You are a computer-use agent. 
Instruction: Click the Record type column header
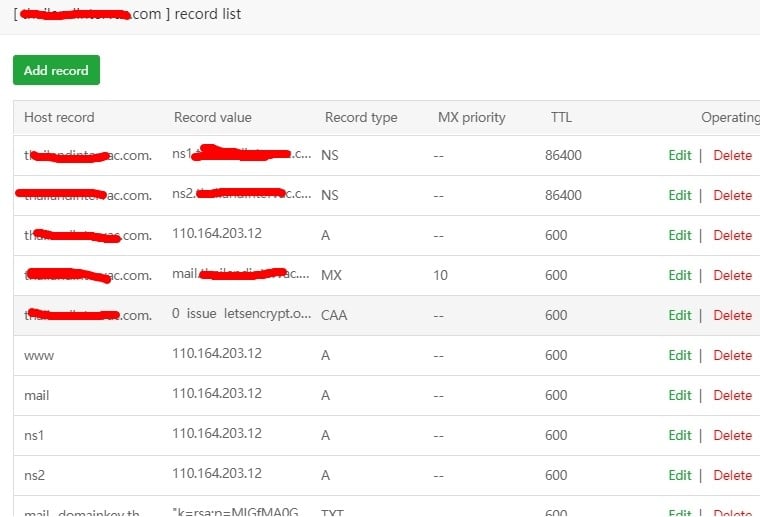pos(361,117)
